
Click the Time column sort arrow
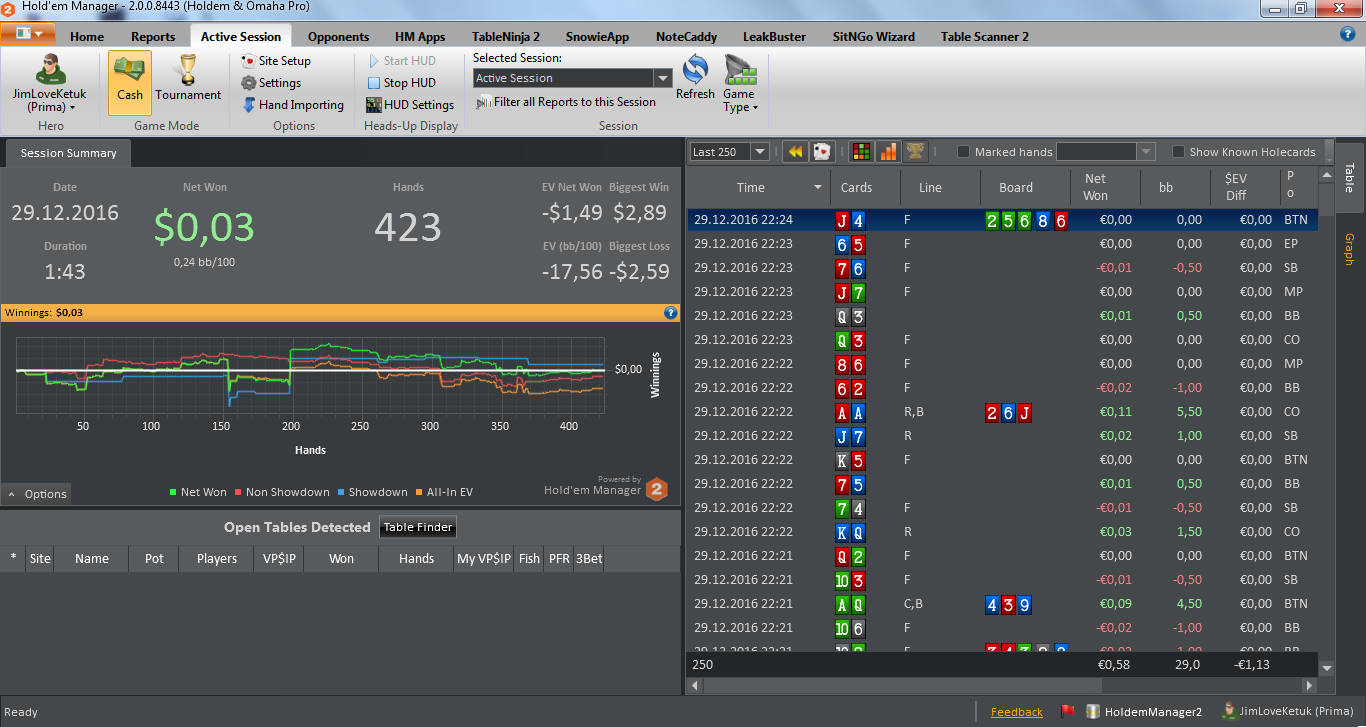(x=818, y=188)
